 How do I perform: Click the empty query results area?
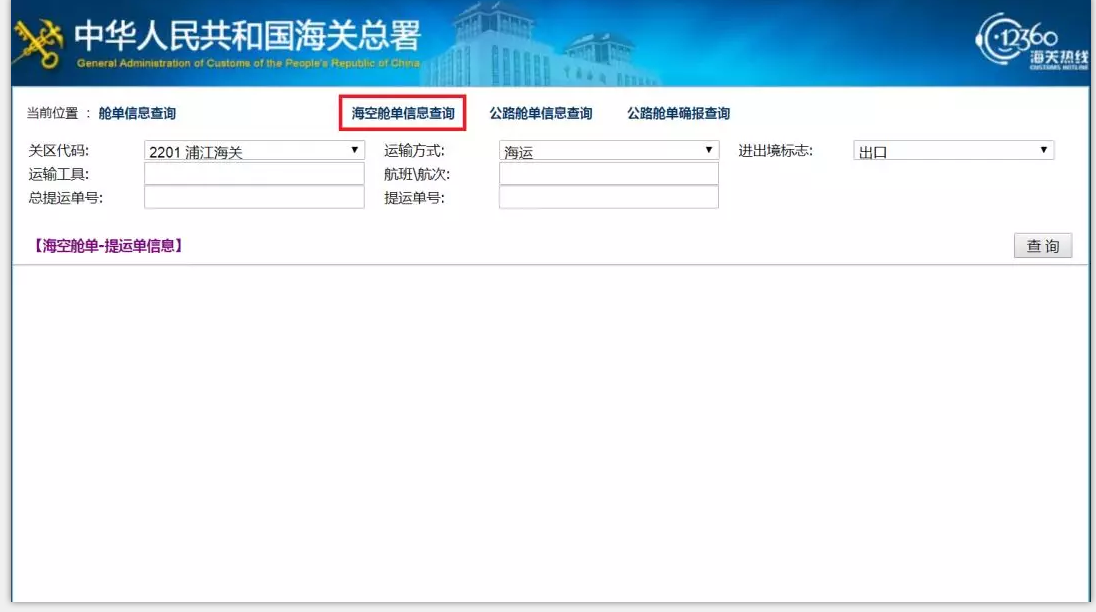pyautogui.click(x=548, y=430)
